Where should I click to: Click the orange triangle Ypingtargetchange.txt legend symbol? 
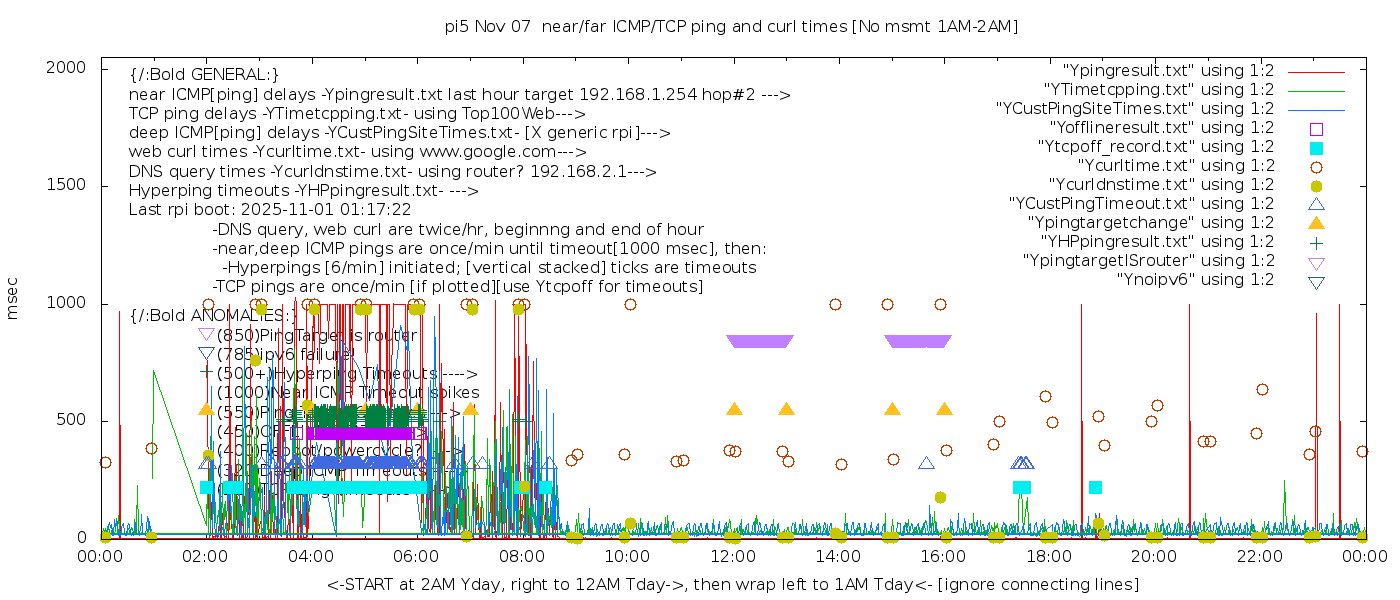point(1316,223)
